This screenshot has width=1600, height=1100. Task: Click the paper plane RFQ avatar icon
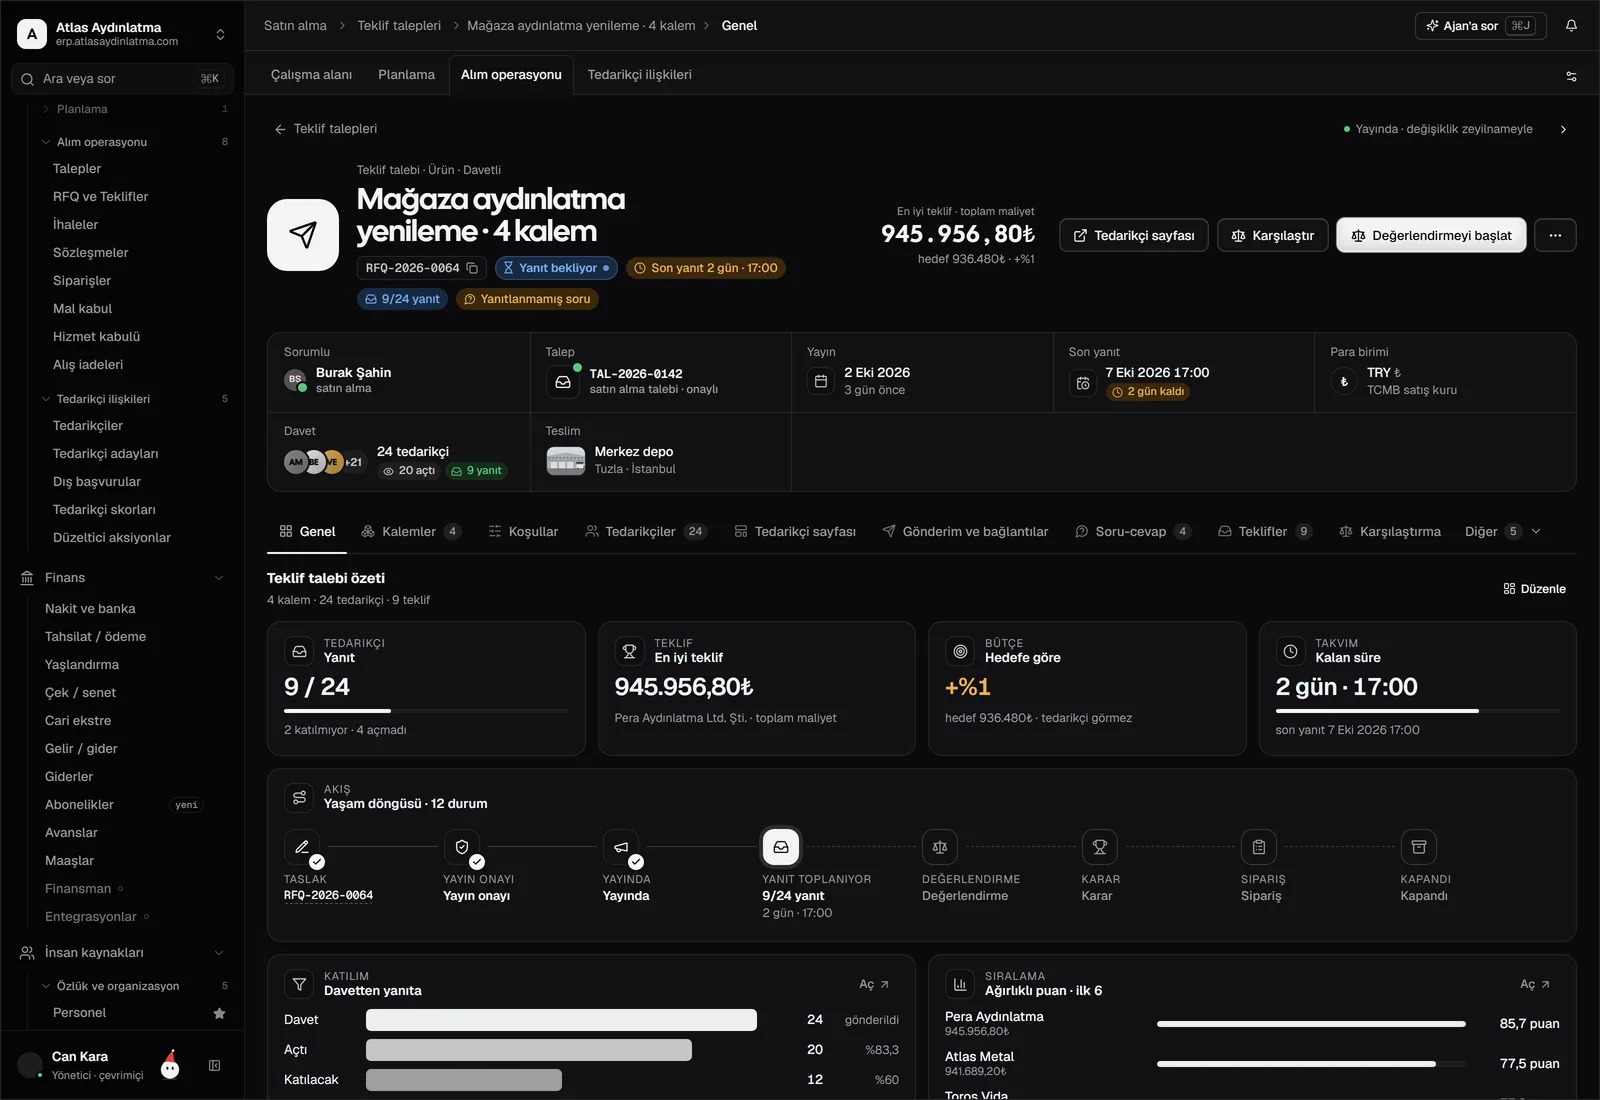click(x=303, y=235)
